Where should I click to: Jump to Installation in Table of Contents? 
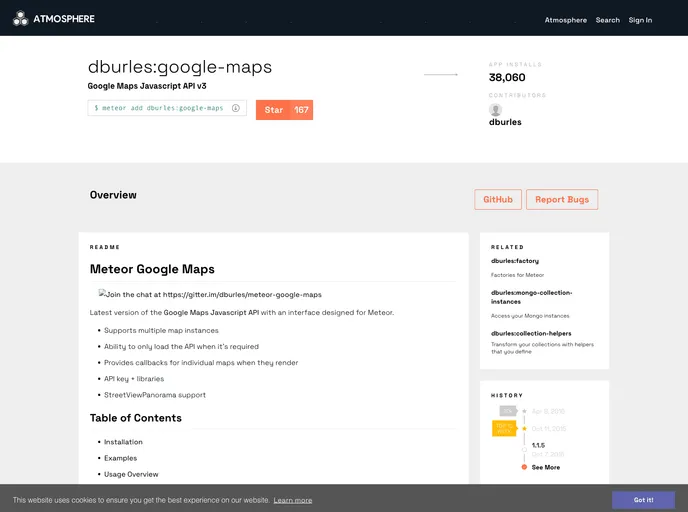click(x=123, y=442)
